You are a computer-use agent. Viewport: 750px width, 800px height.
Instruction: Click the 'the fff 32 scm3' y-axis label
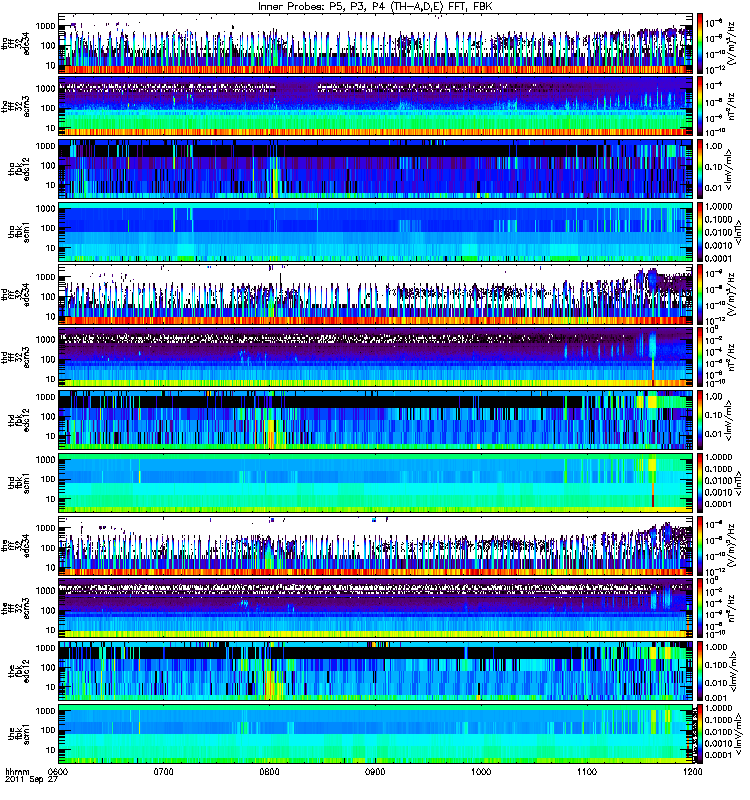[x=16, y=608]
